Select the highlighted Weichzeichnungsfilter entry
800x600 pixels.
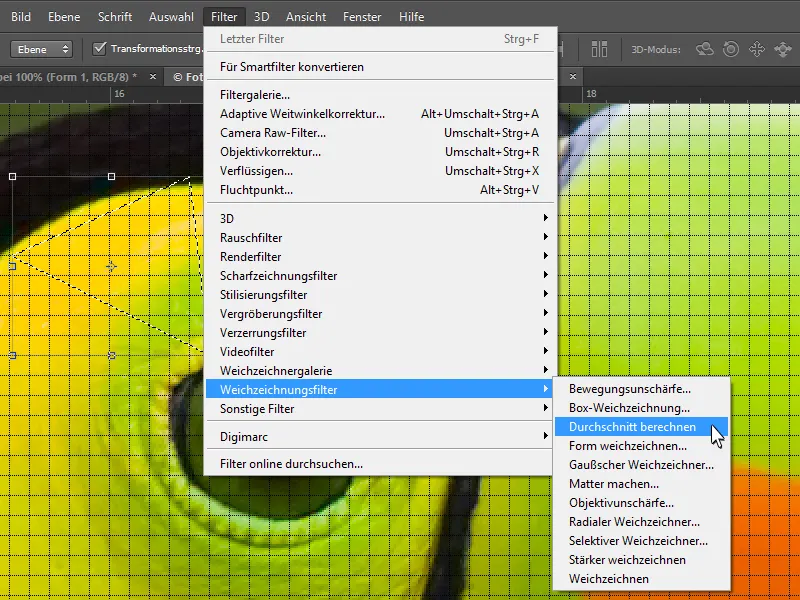click(x=380, y=389)
